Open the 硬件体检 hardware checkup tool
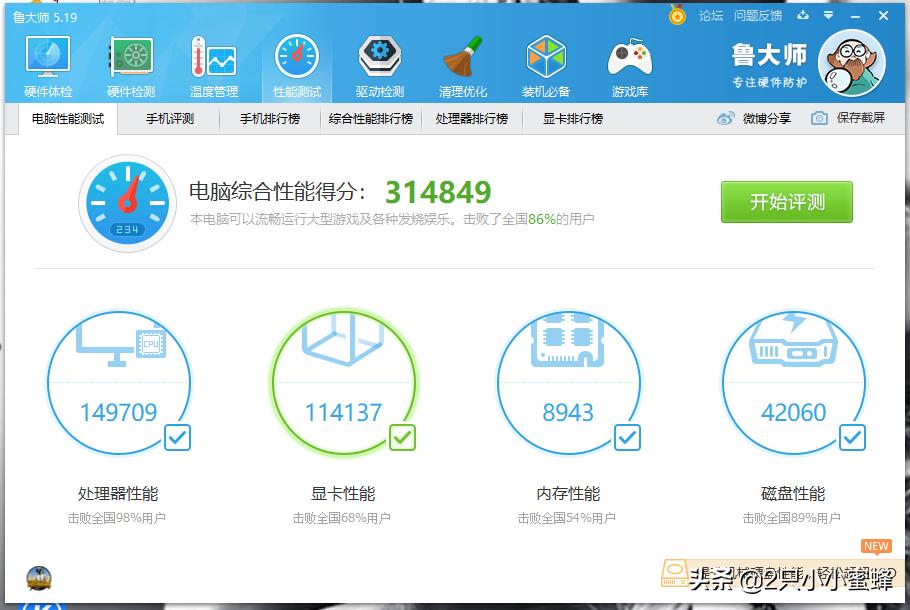Screen dimensions: 910x610 (46, 62)
